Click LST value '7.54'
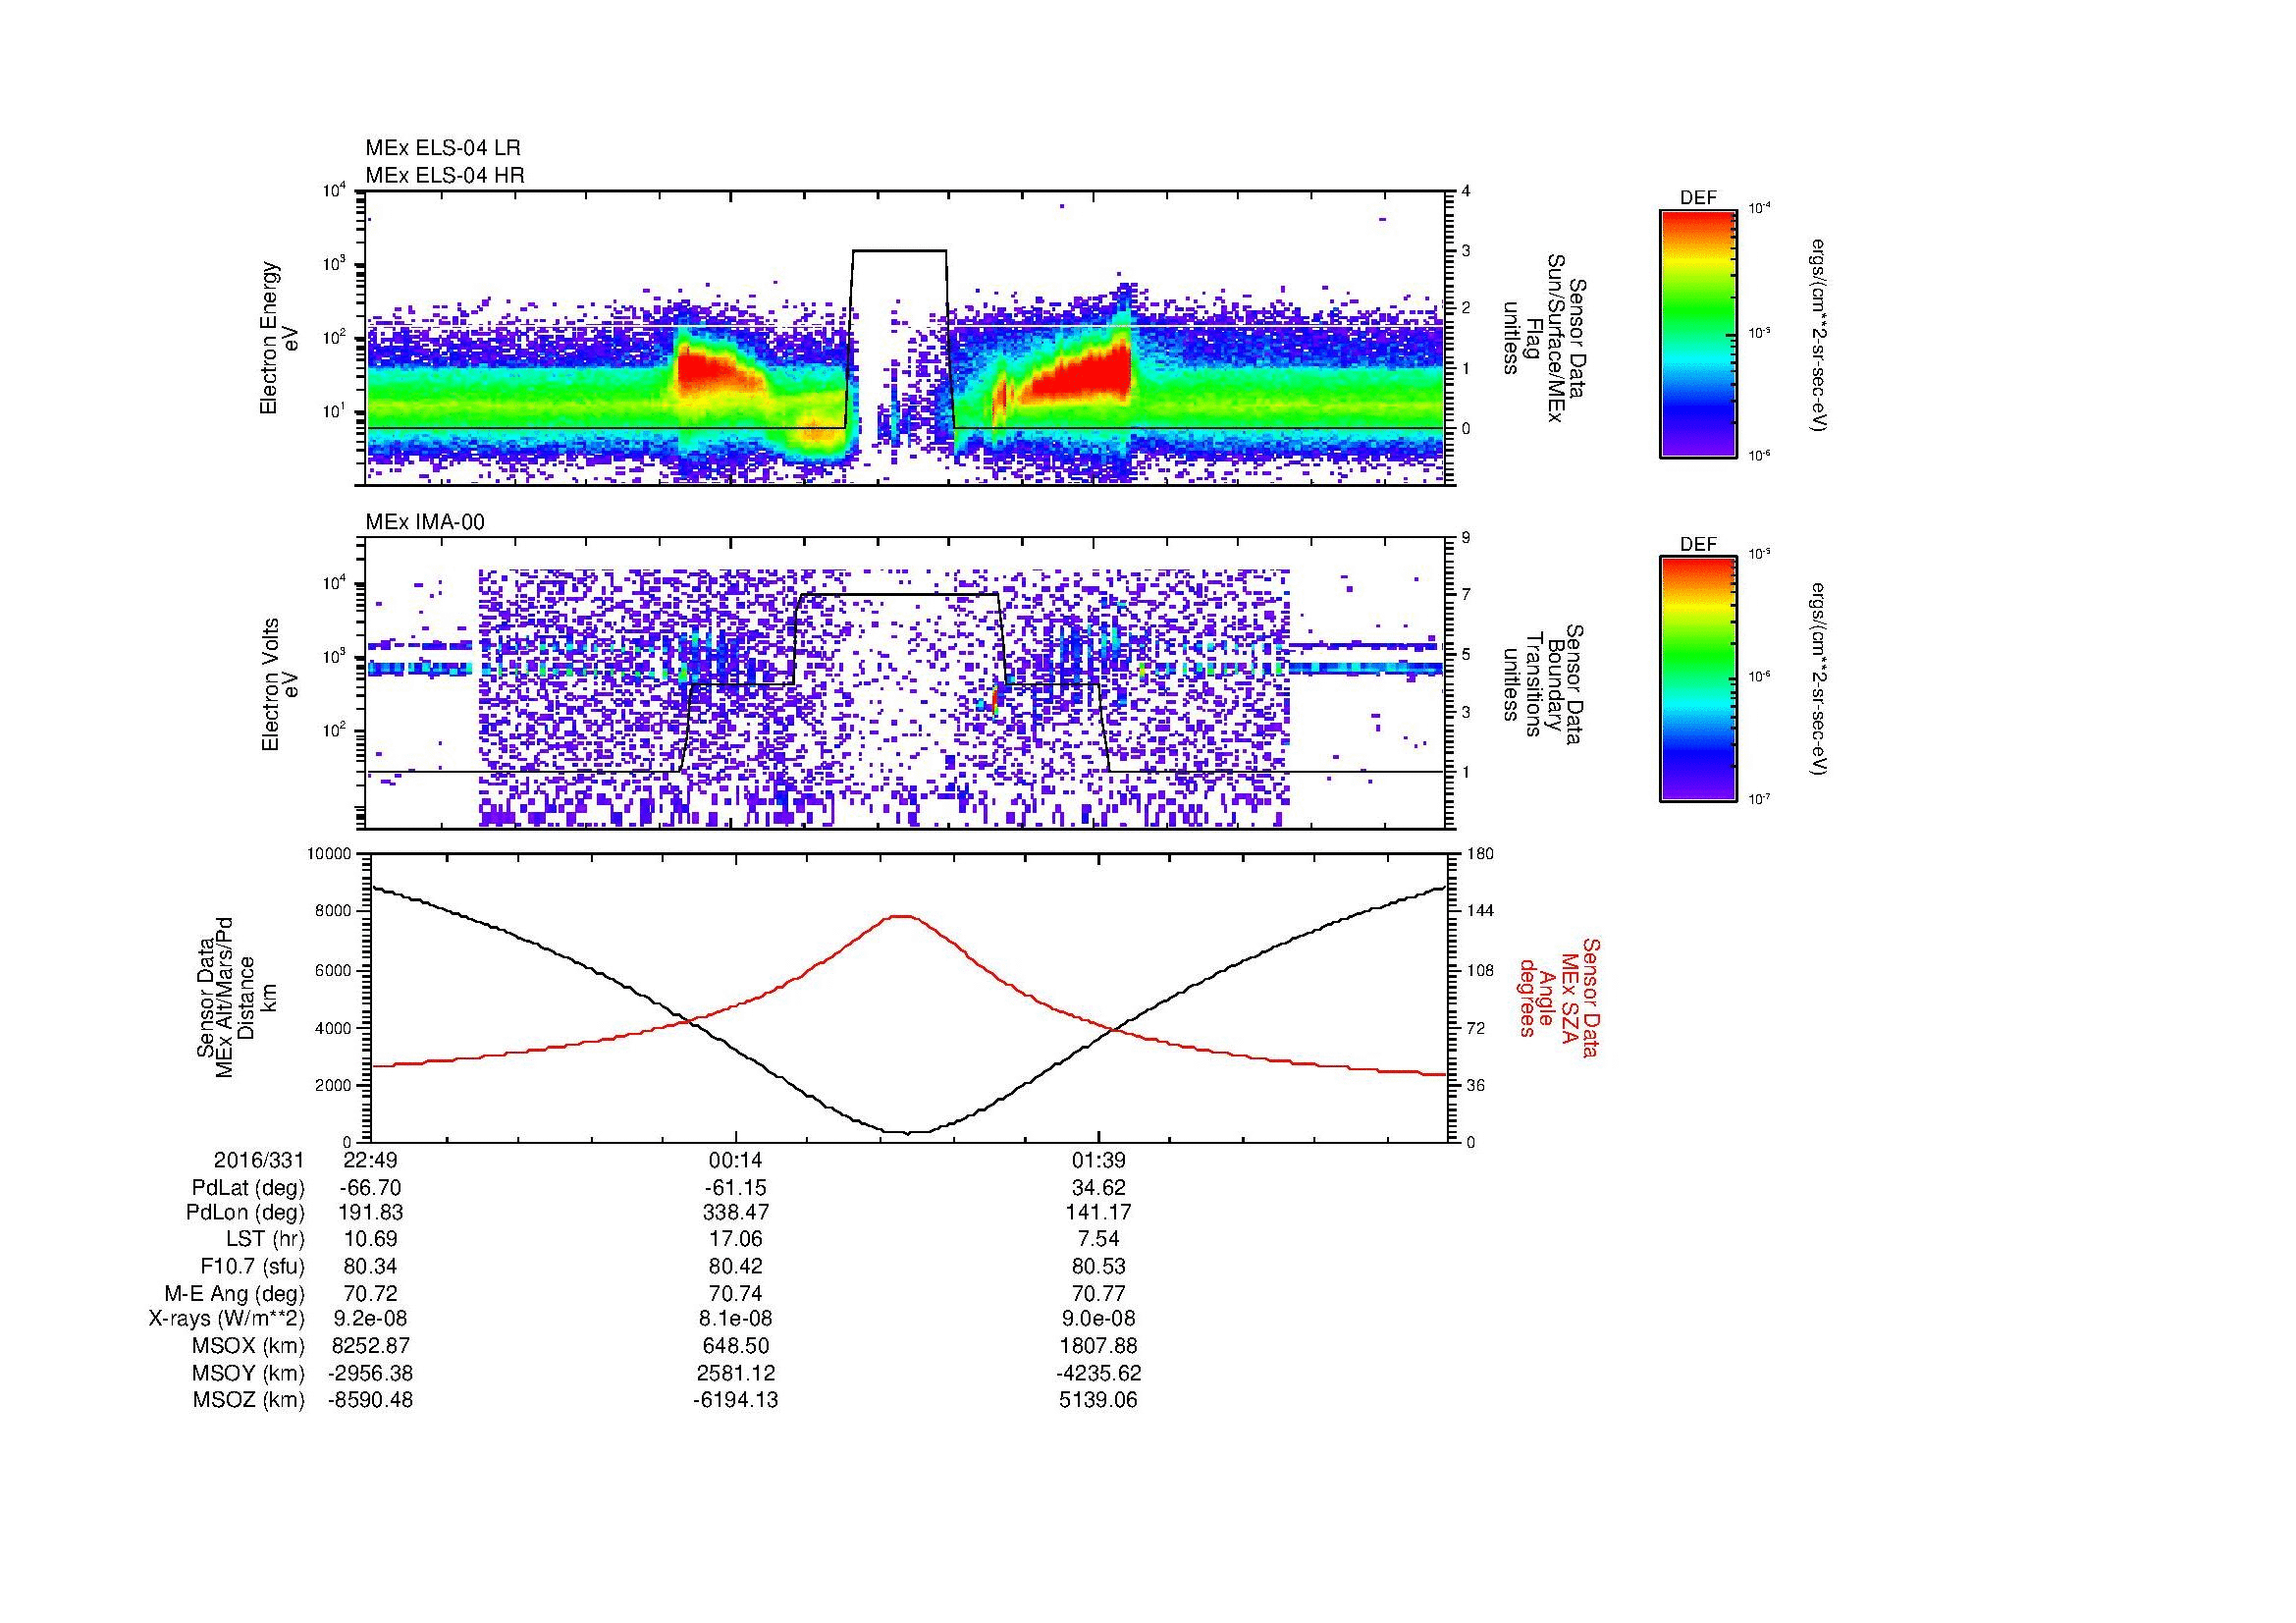This screenshot has height=1623, width=2296. click(1099, 1240)
